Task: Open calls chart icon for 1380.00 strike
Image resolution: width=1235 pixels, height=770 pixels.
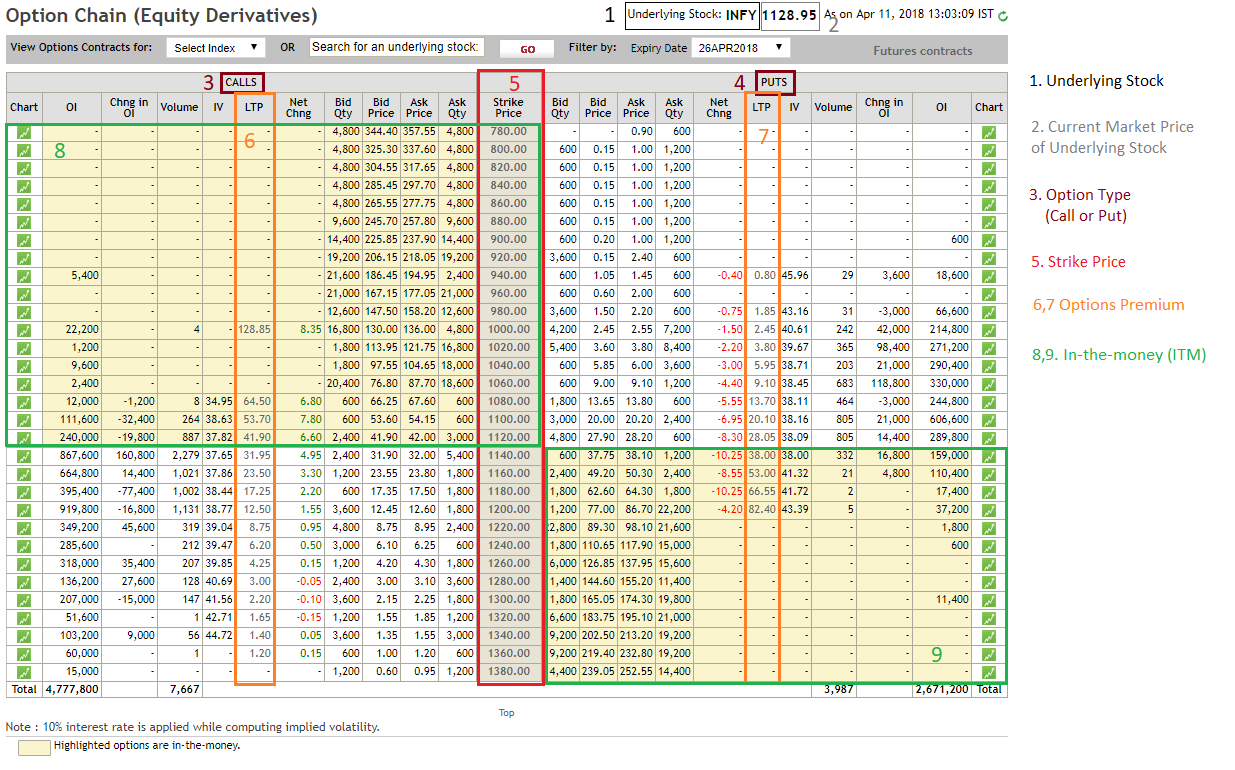Action: pyautogui.click(x=24, y=672)
